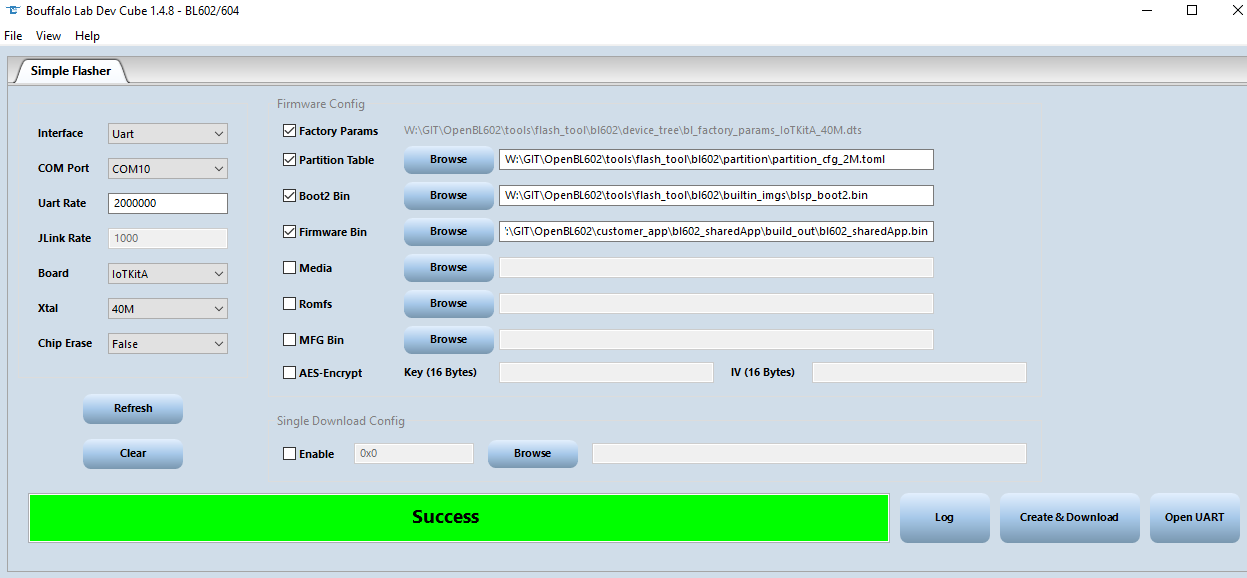Image resolution: width=1247 pixels, height=578 pixels.
Task: Click Browse in Single Download Config
Action: 532,454
